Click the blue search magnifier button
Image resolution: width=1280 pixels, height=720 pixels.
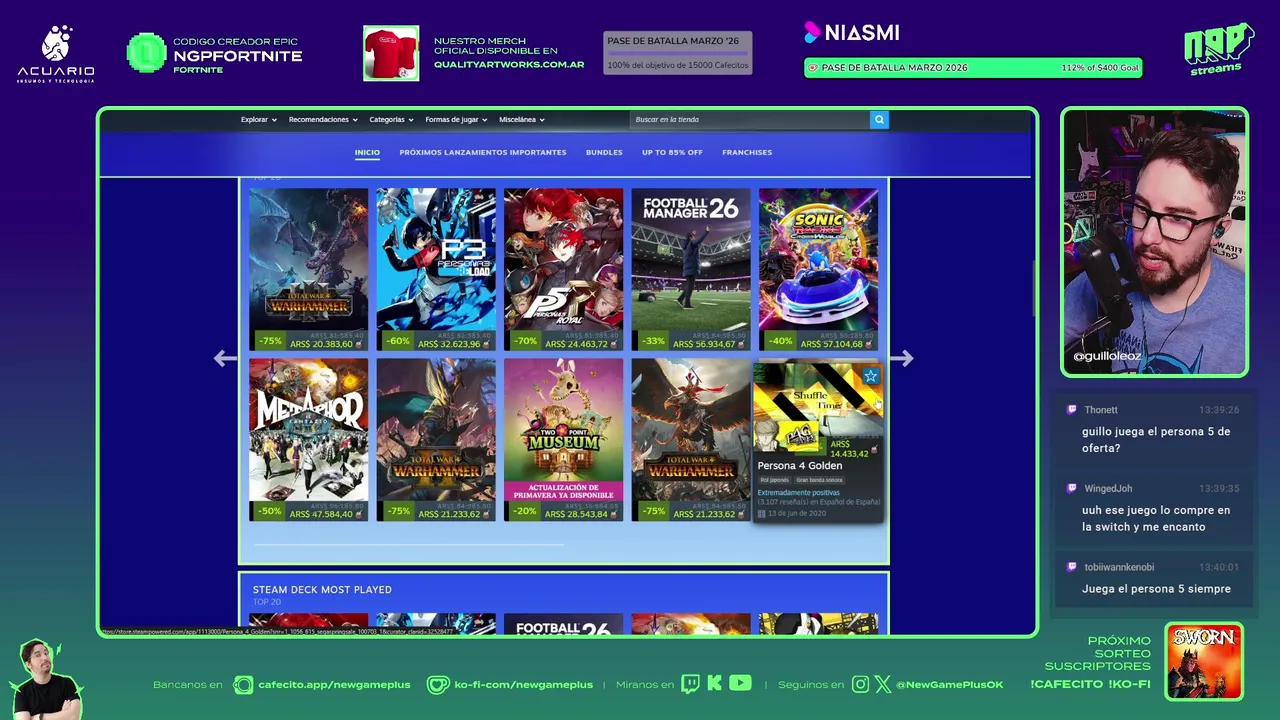click(x=879, y=120)
